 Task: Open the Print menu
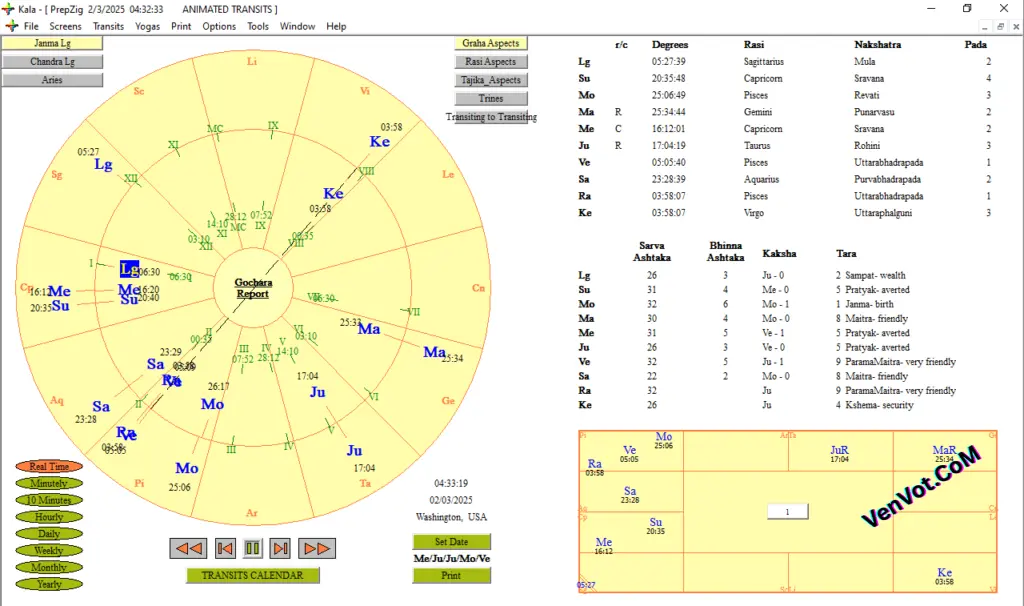point(181,26)
